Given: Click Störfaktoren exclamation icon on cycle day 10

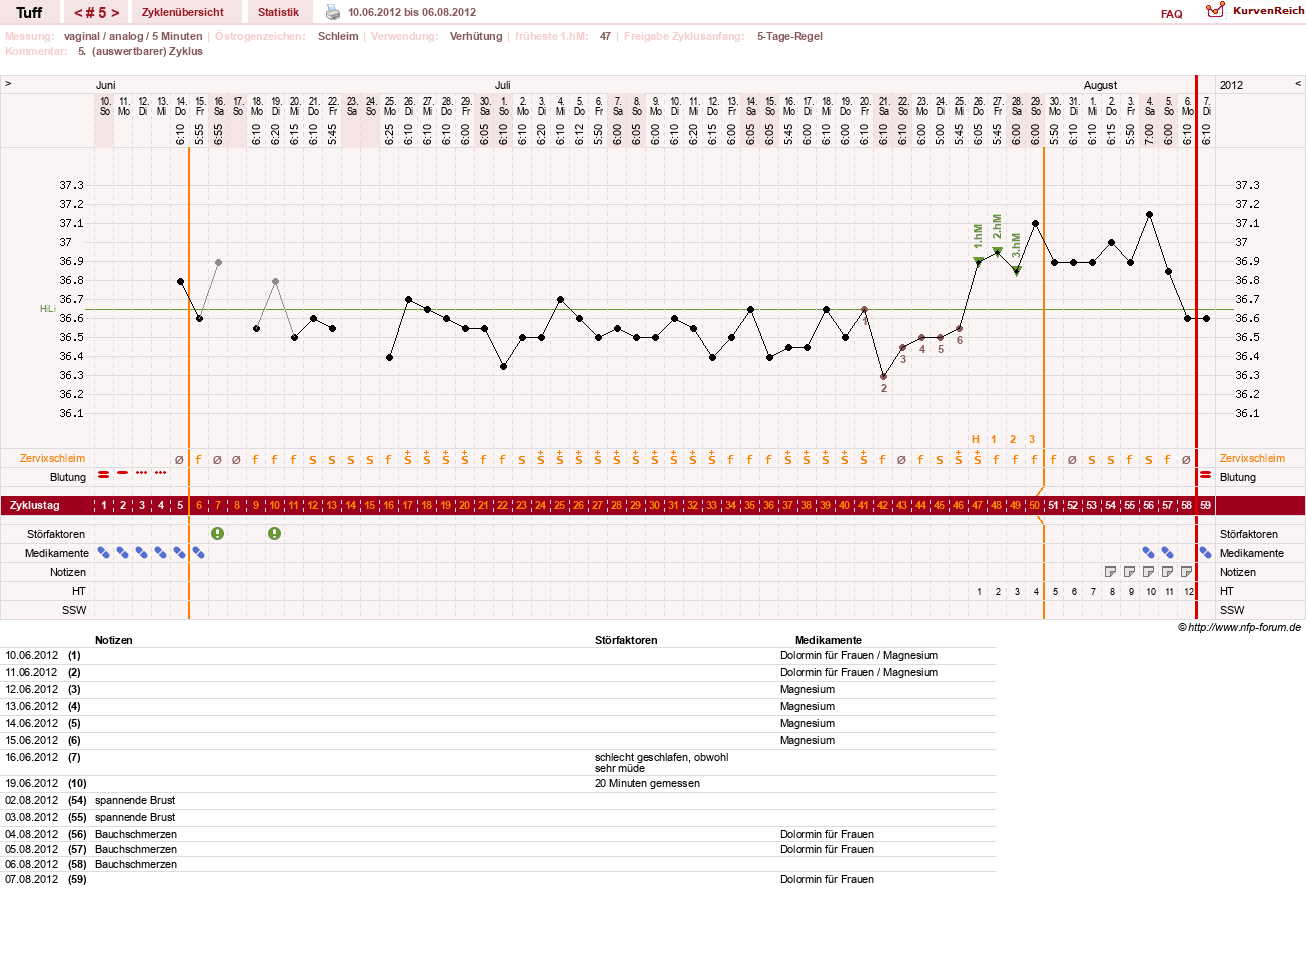Looking at the screenshot, I should [x=274, y=534].
